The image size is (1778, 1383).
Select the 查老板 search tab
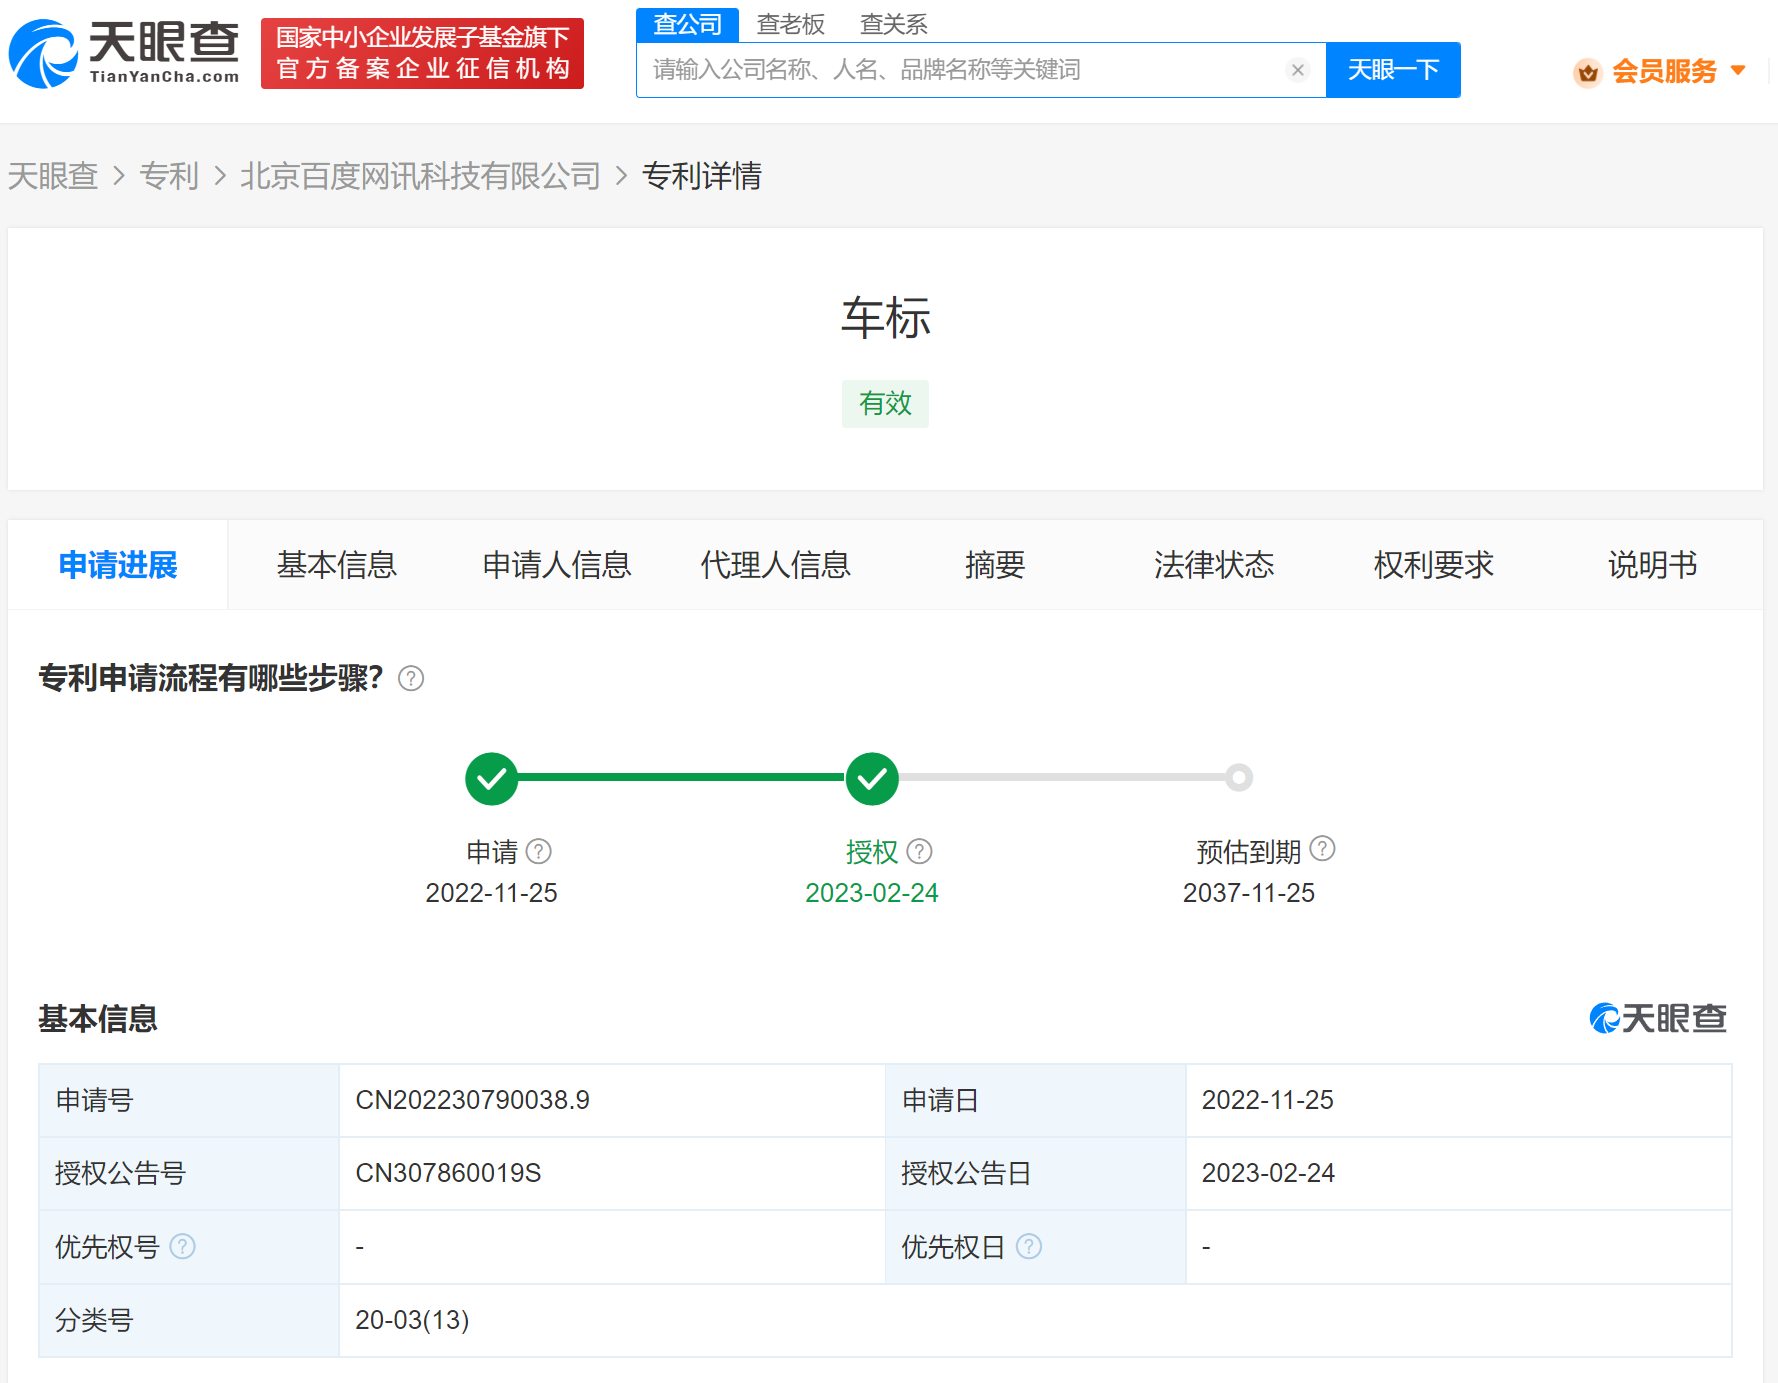(789, 23)
